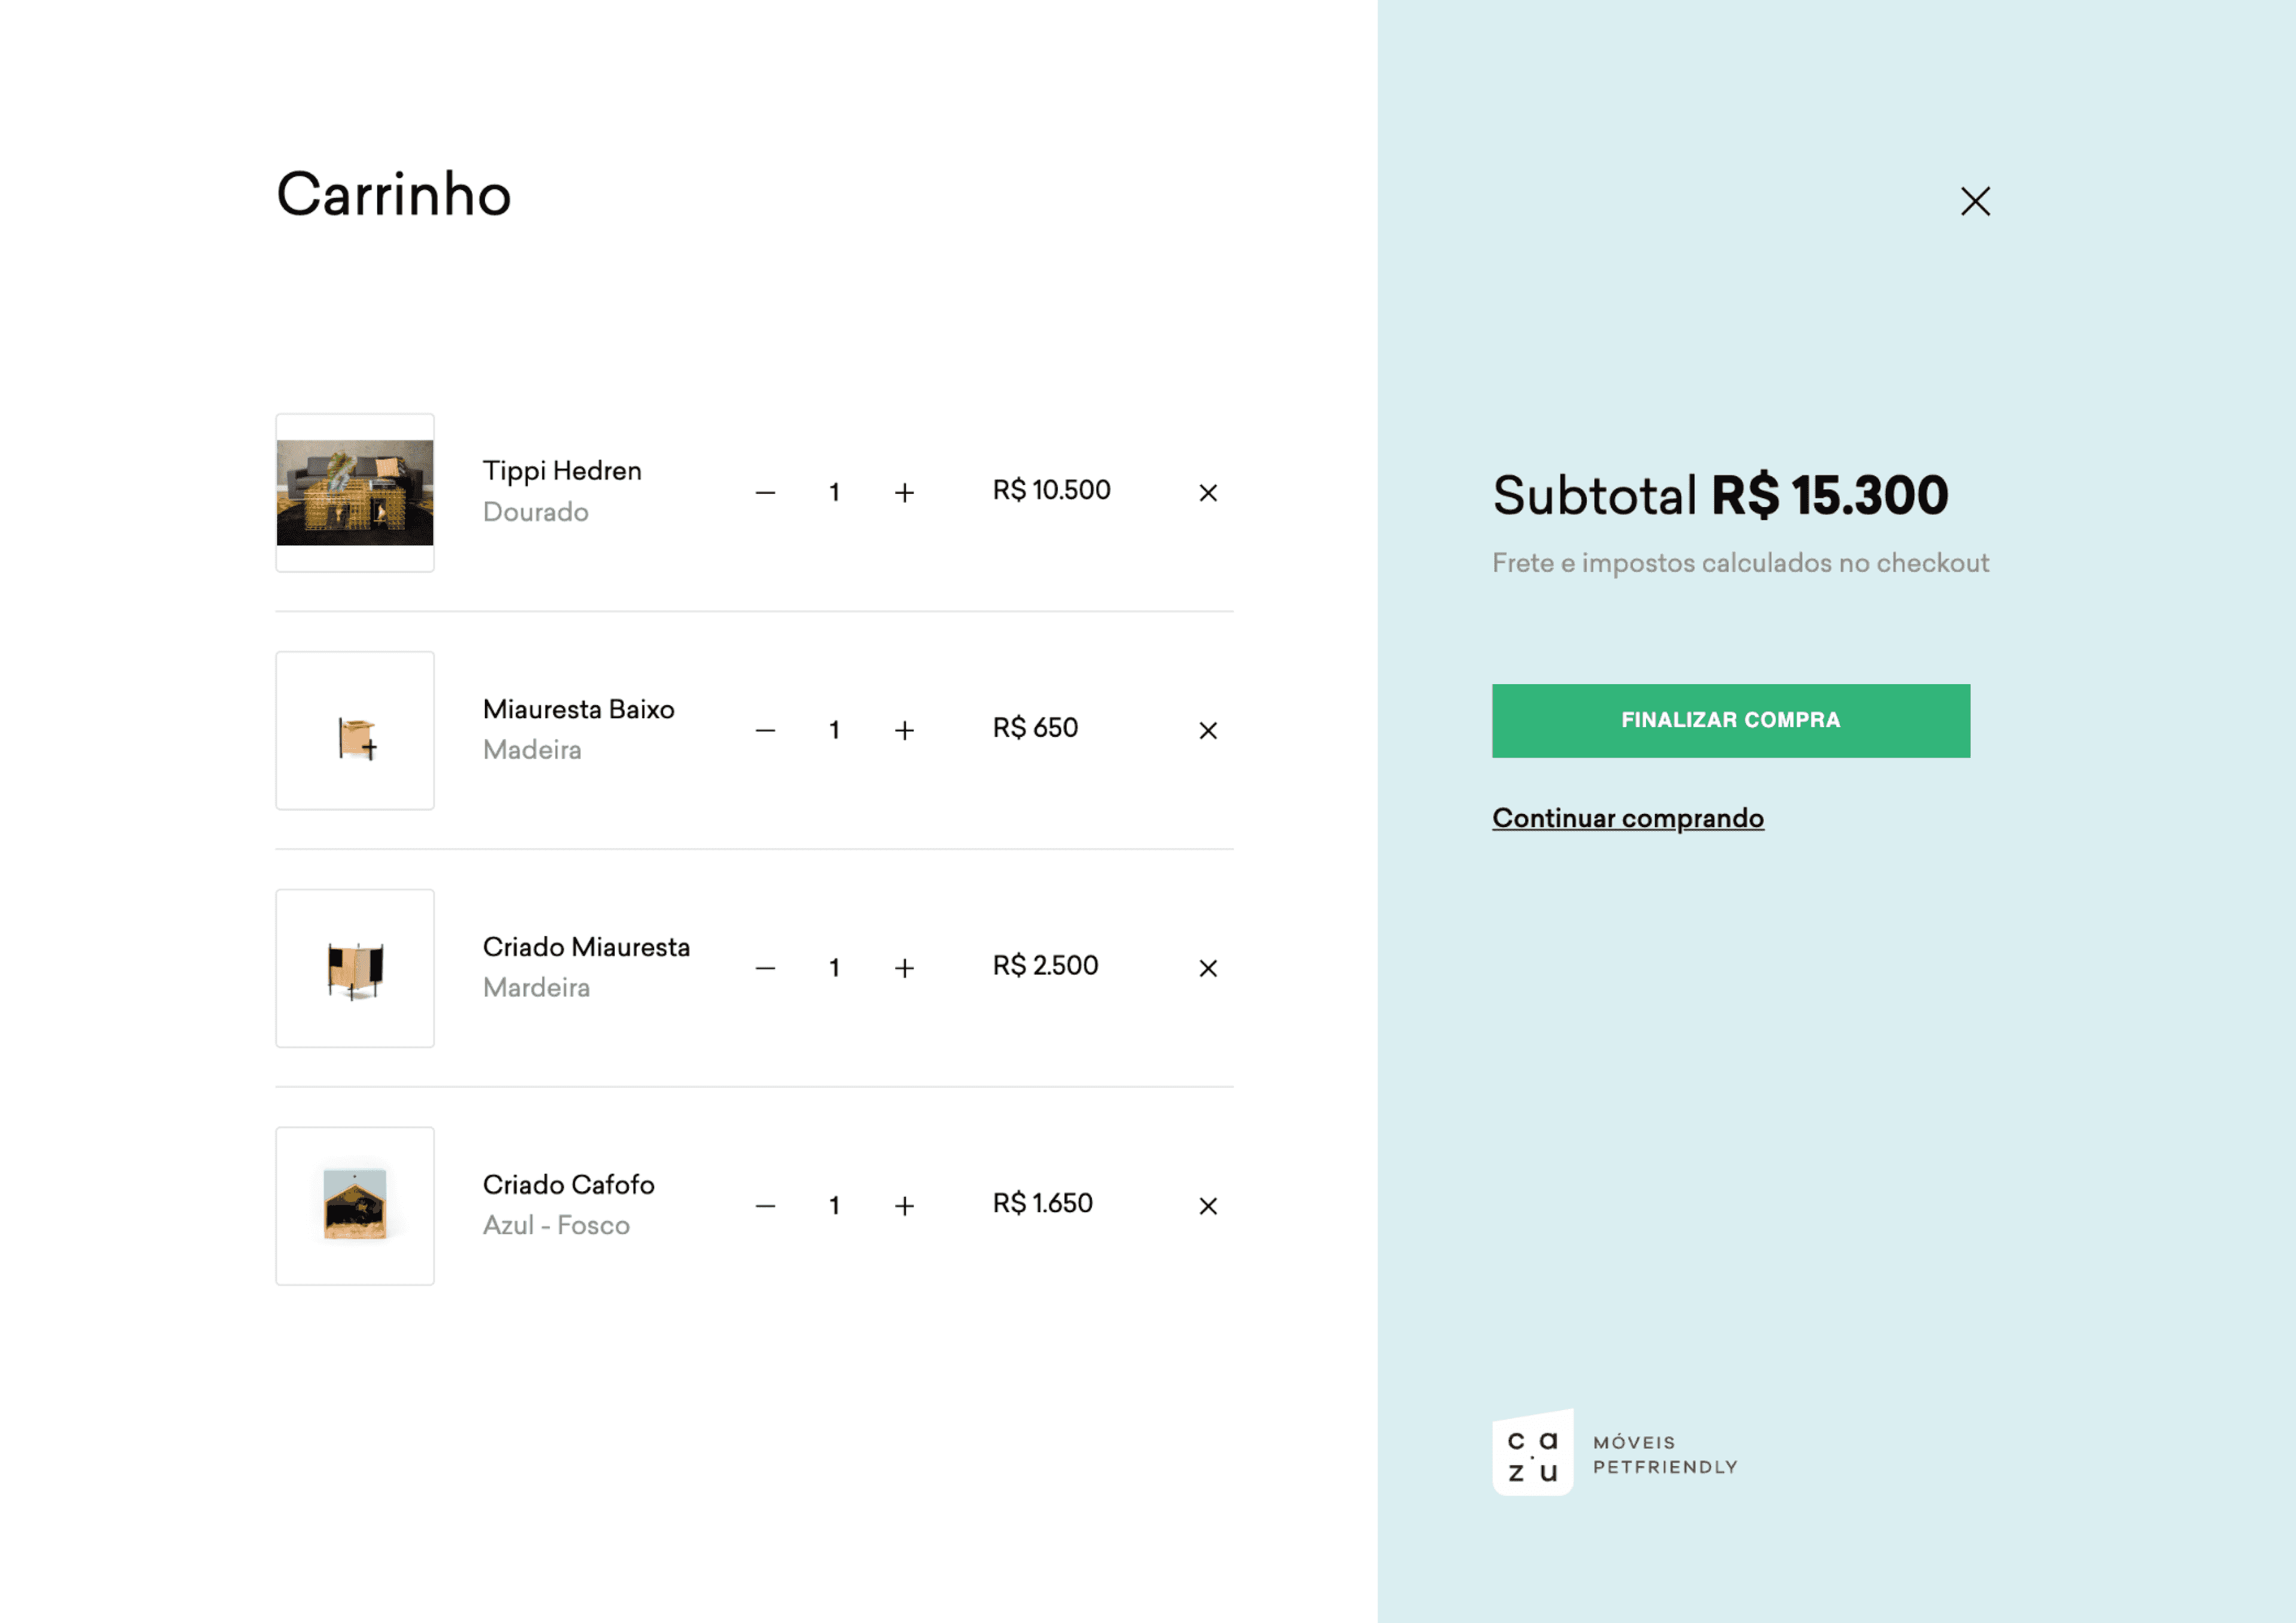Viewport: 2296px width, 1623px height.
Task: Decrease Criado Cafofo quantity
Action: click(765, 1206)
